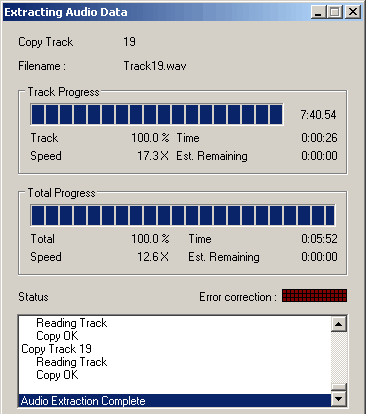
Task: Minimize the Extracting Audio Data window
Action: [318, 12]
